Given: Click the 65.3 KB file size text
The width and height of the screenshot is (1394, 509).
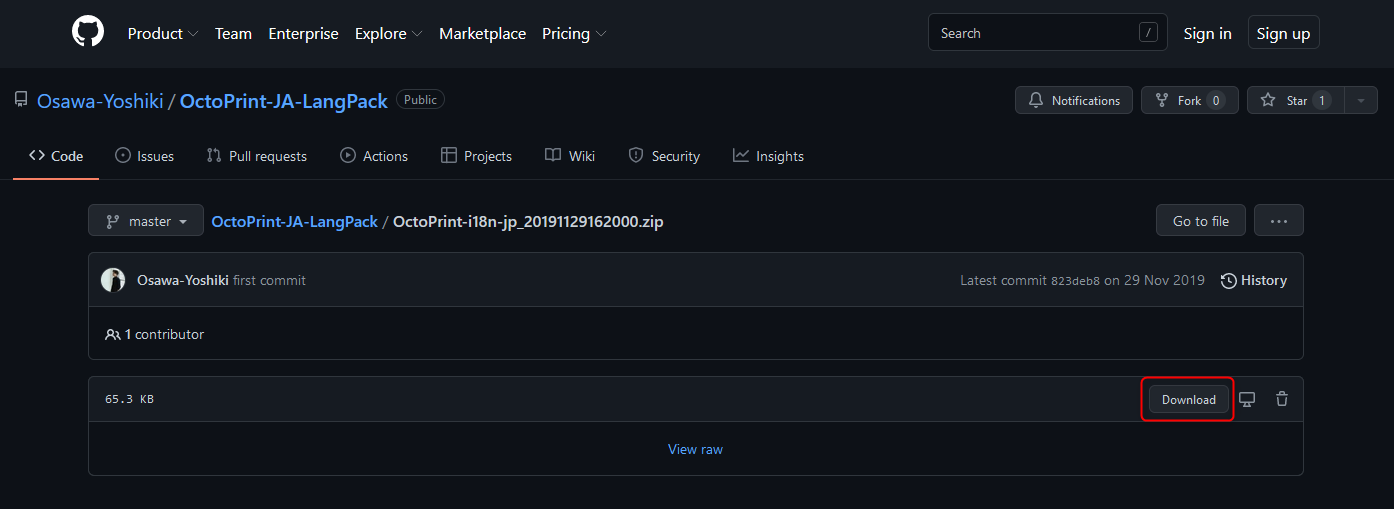Looking at the screenshot, I should pyautogui.click(x=129, y=399).
